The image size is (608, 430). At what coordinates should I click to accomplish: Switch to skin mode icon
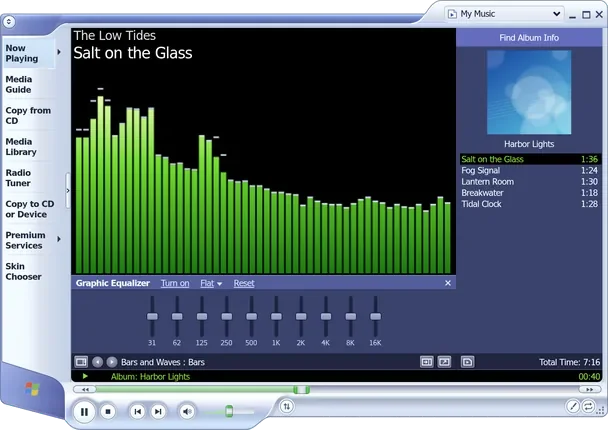point(573,406)
